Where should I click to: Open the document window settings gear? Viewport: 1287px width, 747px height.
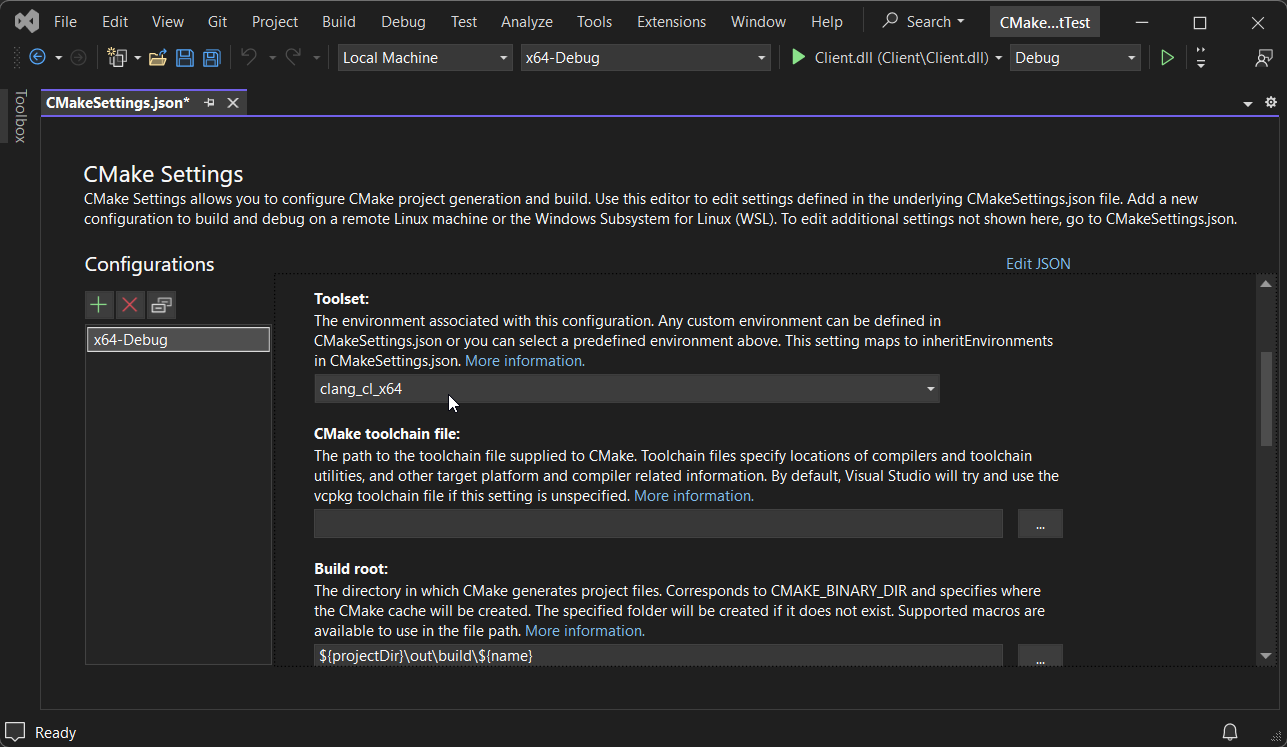(1271, 103)
